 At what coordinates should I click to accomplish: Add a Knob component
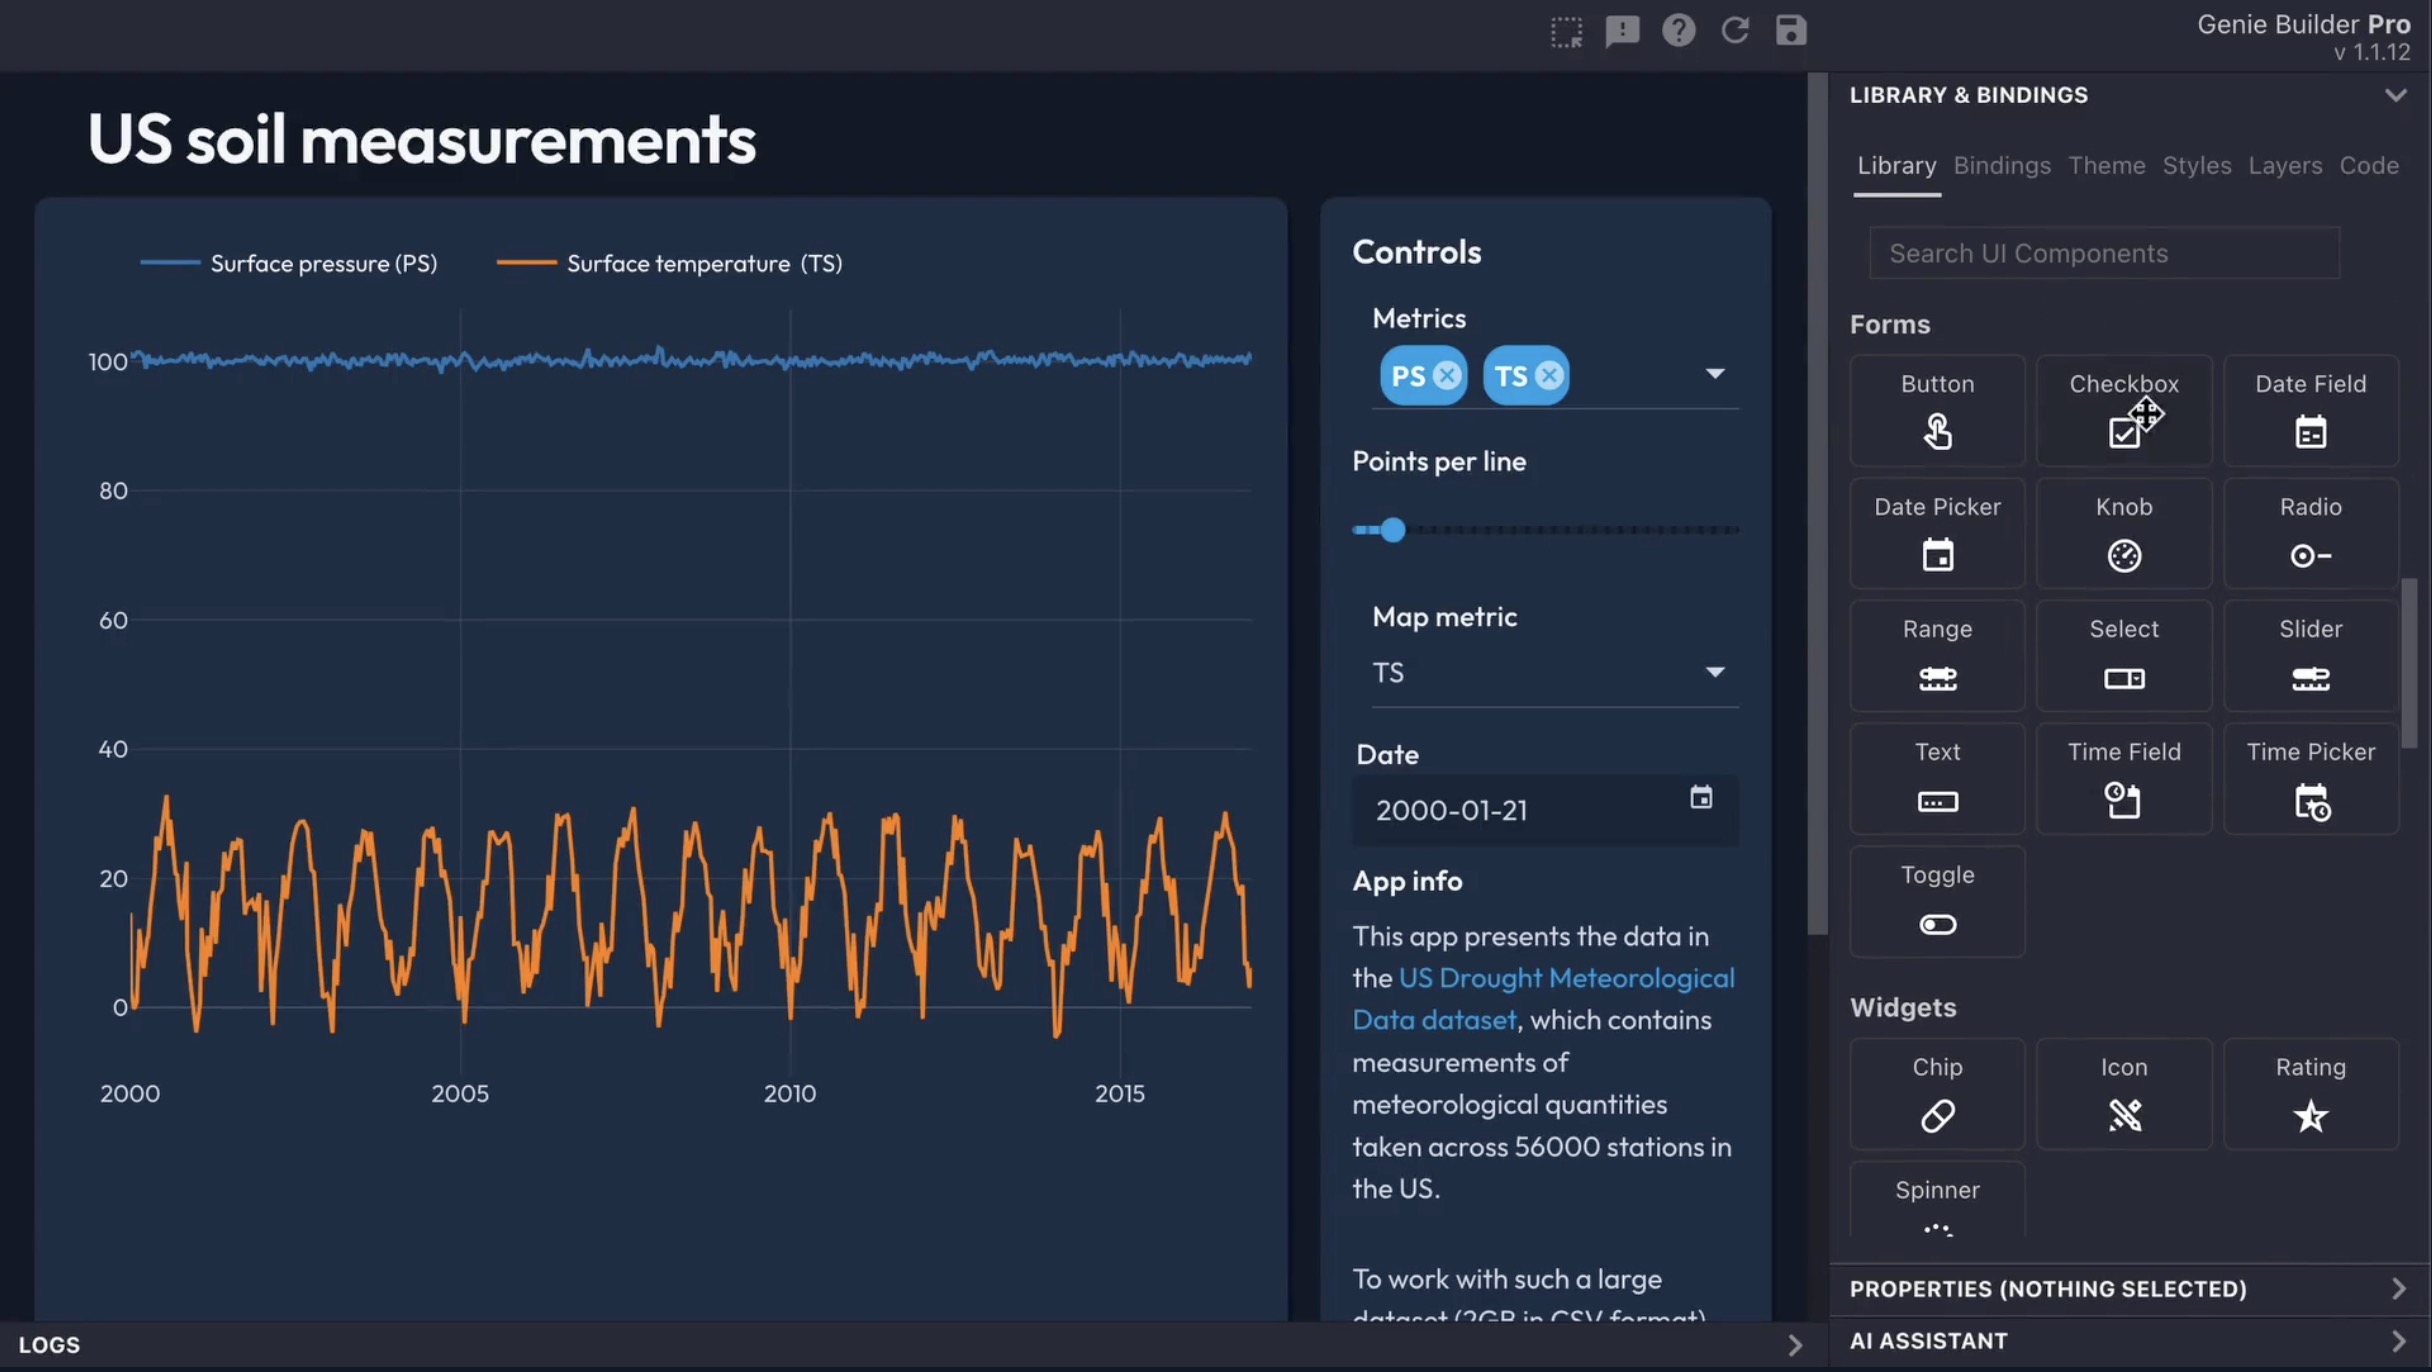click(2124, 532)
